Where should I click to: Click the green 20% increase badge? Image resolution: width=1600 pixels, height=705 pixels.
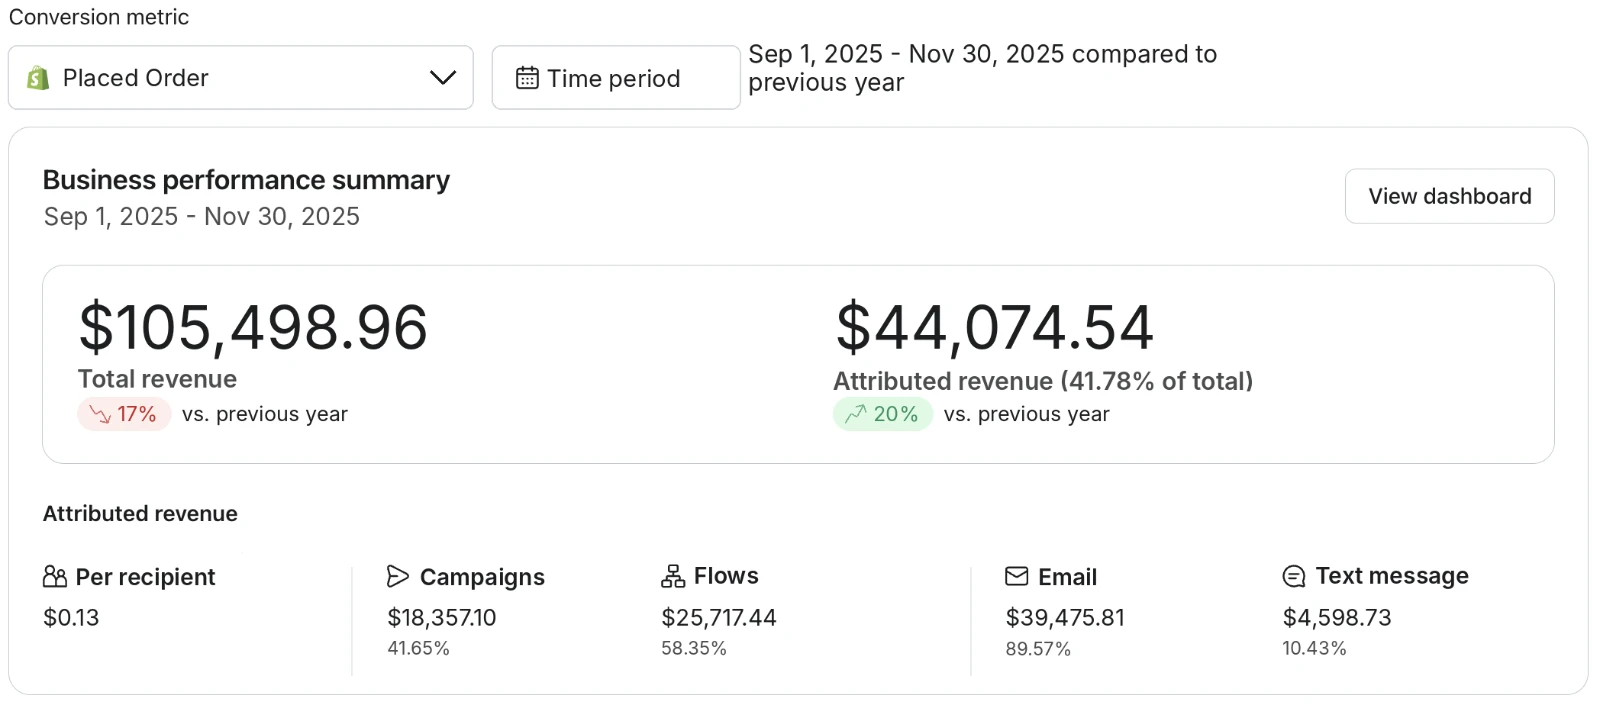click(882, 414)
